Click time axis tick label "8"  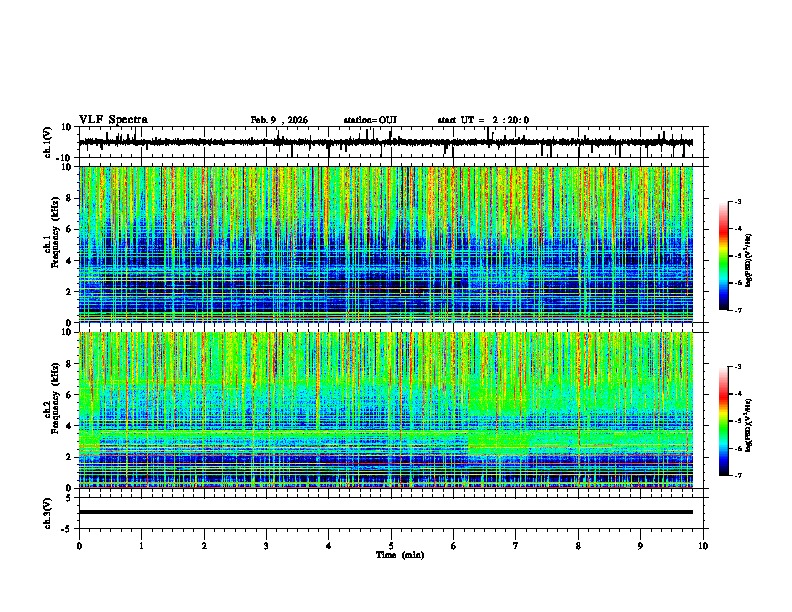(x=578, y=546)
